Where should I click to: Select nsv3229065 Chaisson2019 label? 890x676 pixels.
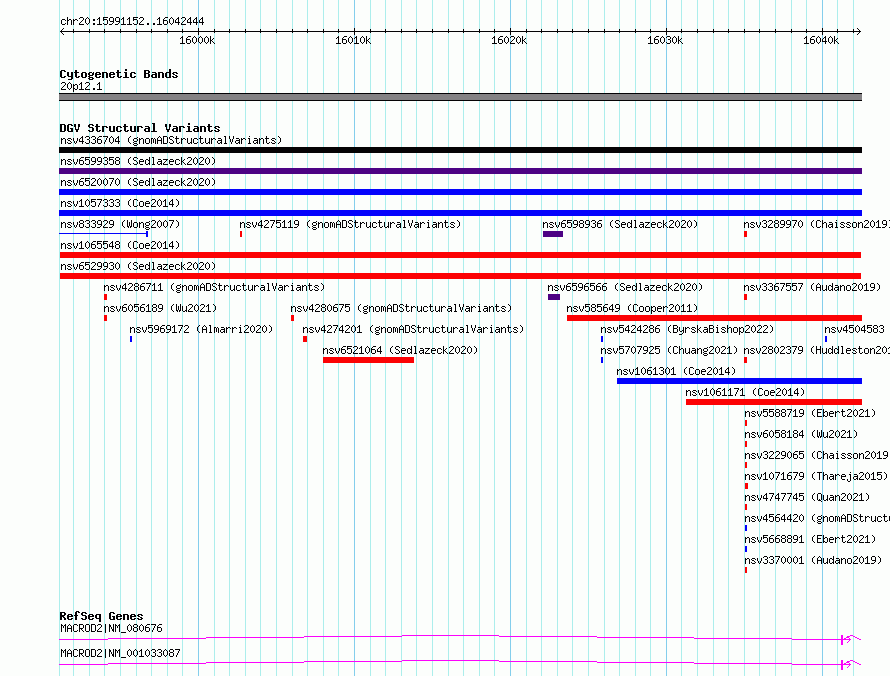pos(816,455)
